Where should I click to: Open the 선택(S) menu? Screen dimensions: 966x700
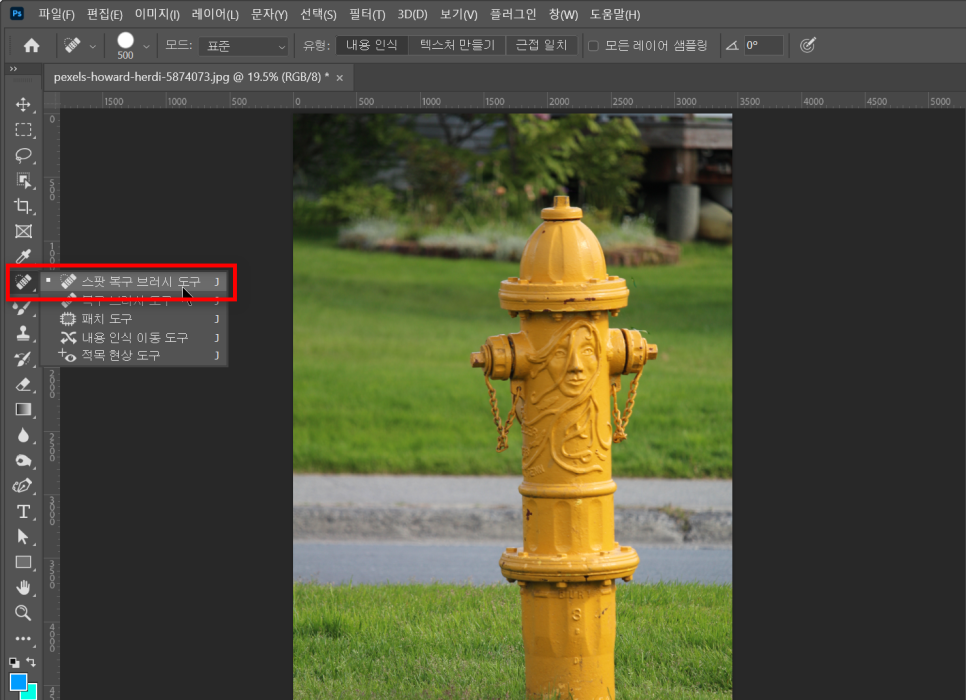click(318, 14)
